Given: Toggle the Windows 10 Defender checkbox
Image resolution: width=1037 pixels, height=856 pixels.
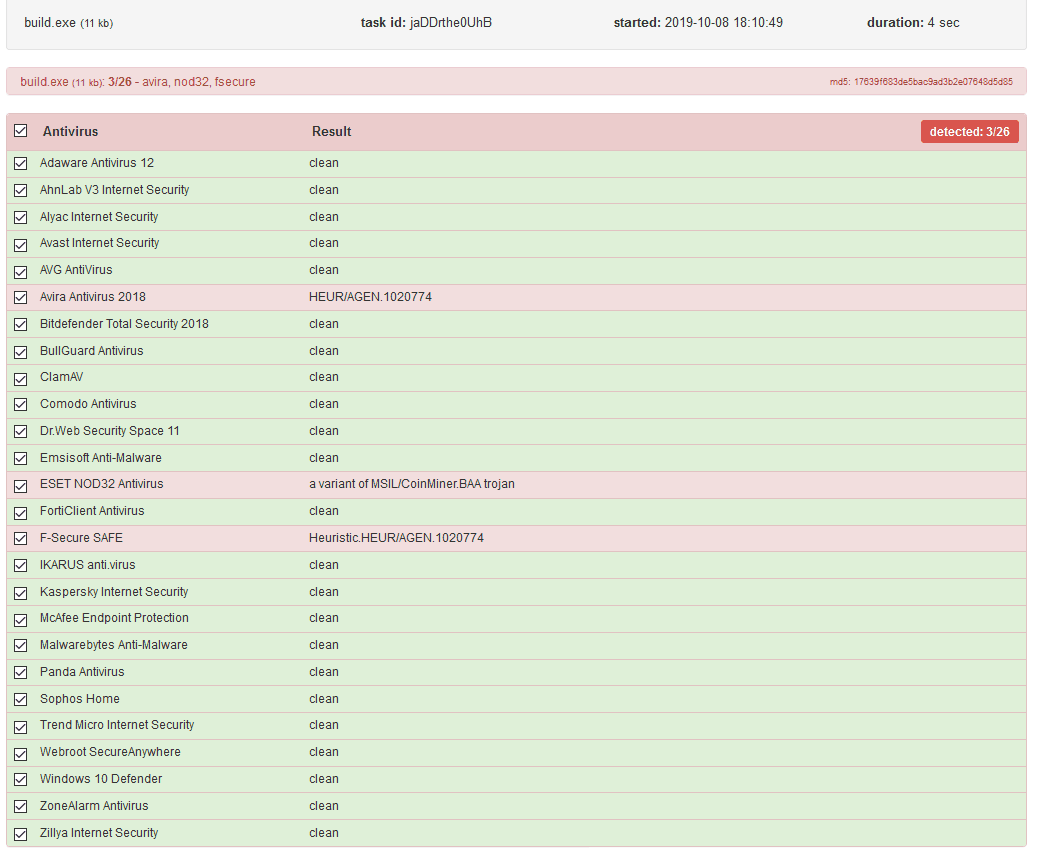Looking at the screenshot, I should 20,780.
